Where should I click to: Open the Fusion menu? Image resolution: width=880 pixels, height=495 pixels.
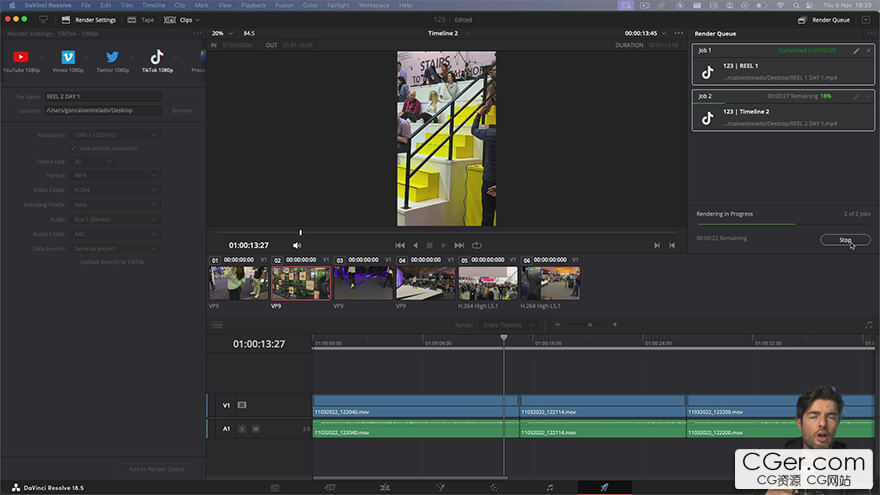point(284,5)
